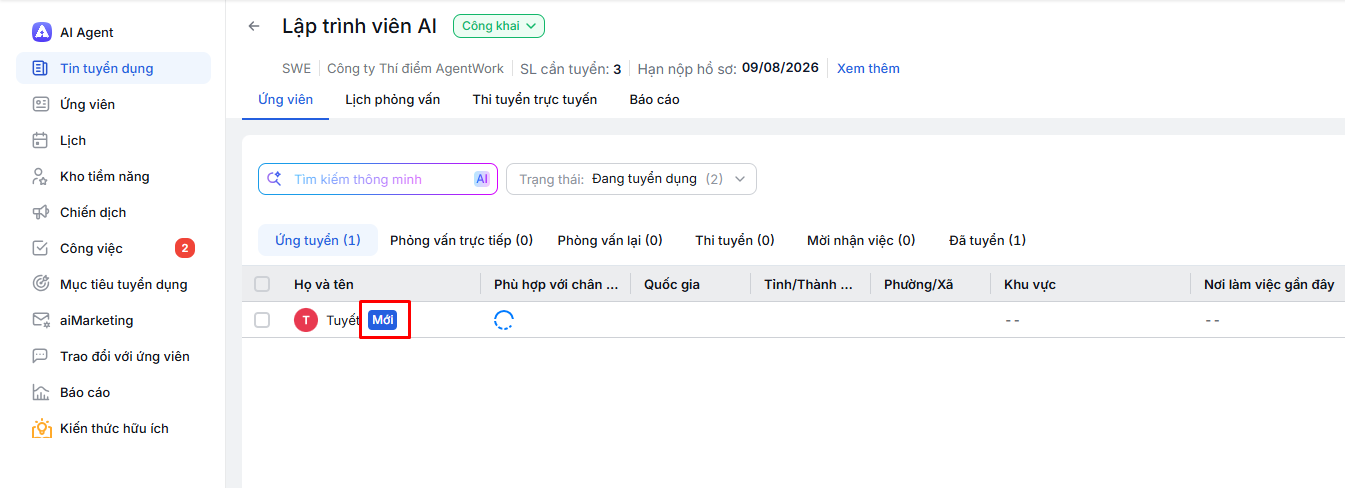Go back using the left arrow icon

254,26
